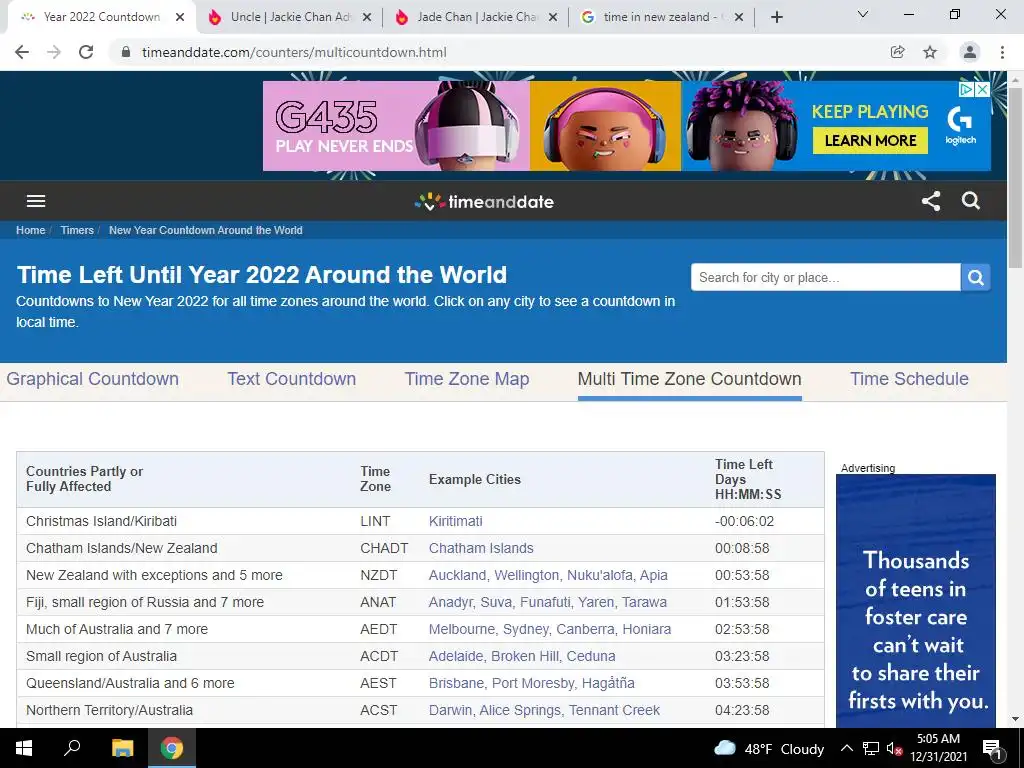Open Darwin city link
Image resolution: width=1024 pixels, height=768 pixels.
pos(451,710)
